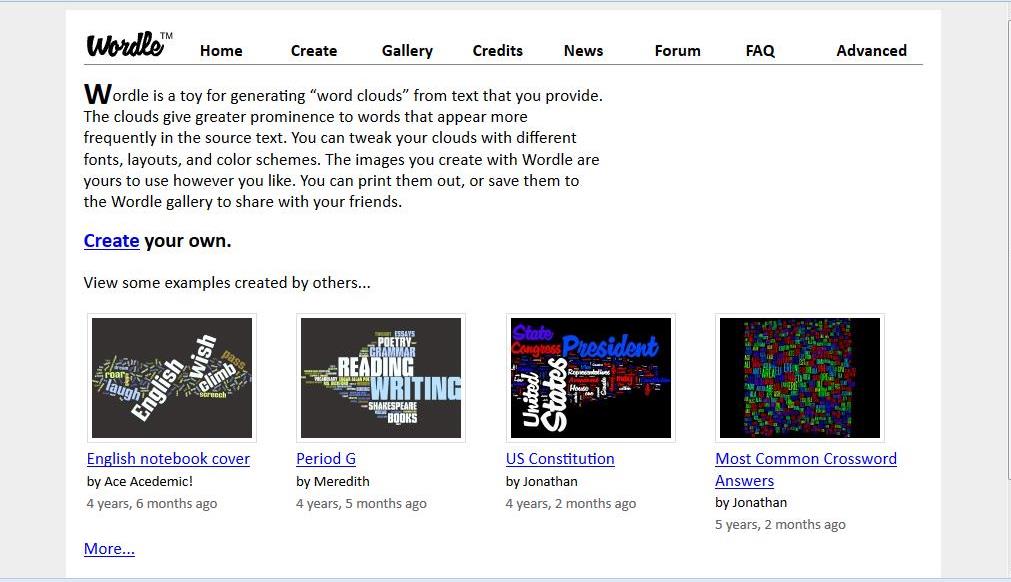Follow the Period G link
Screen dimensions: 1011x582
click(326, 459)
